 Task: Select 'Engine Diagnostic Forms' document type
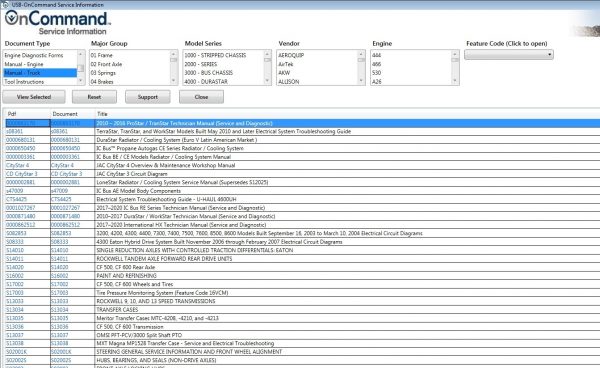(34, 55)
